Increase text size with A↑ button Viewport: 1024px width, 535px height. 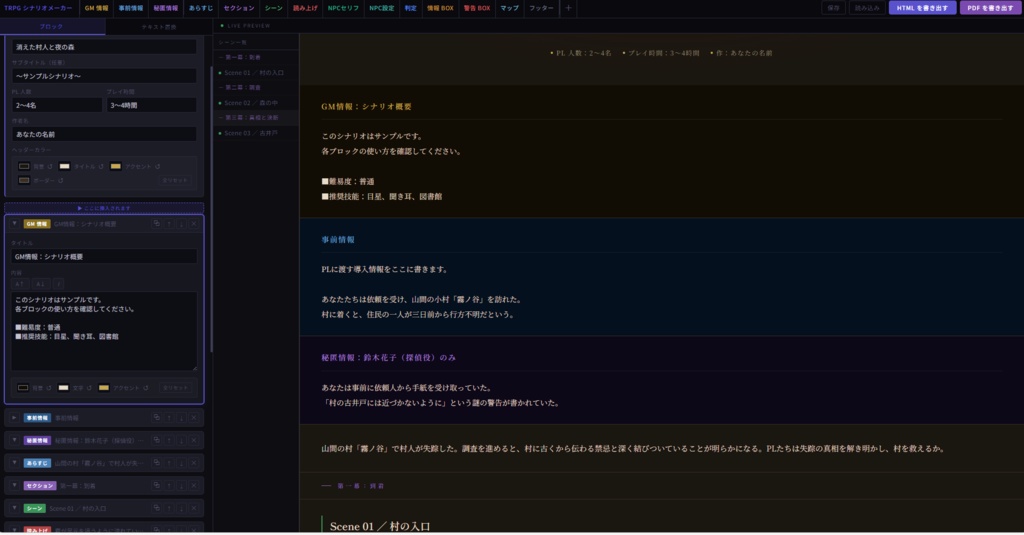click(x=19, y=284)
